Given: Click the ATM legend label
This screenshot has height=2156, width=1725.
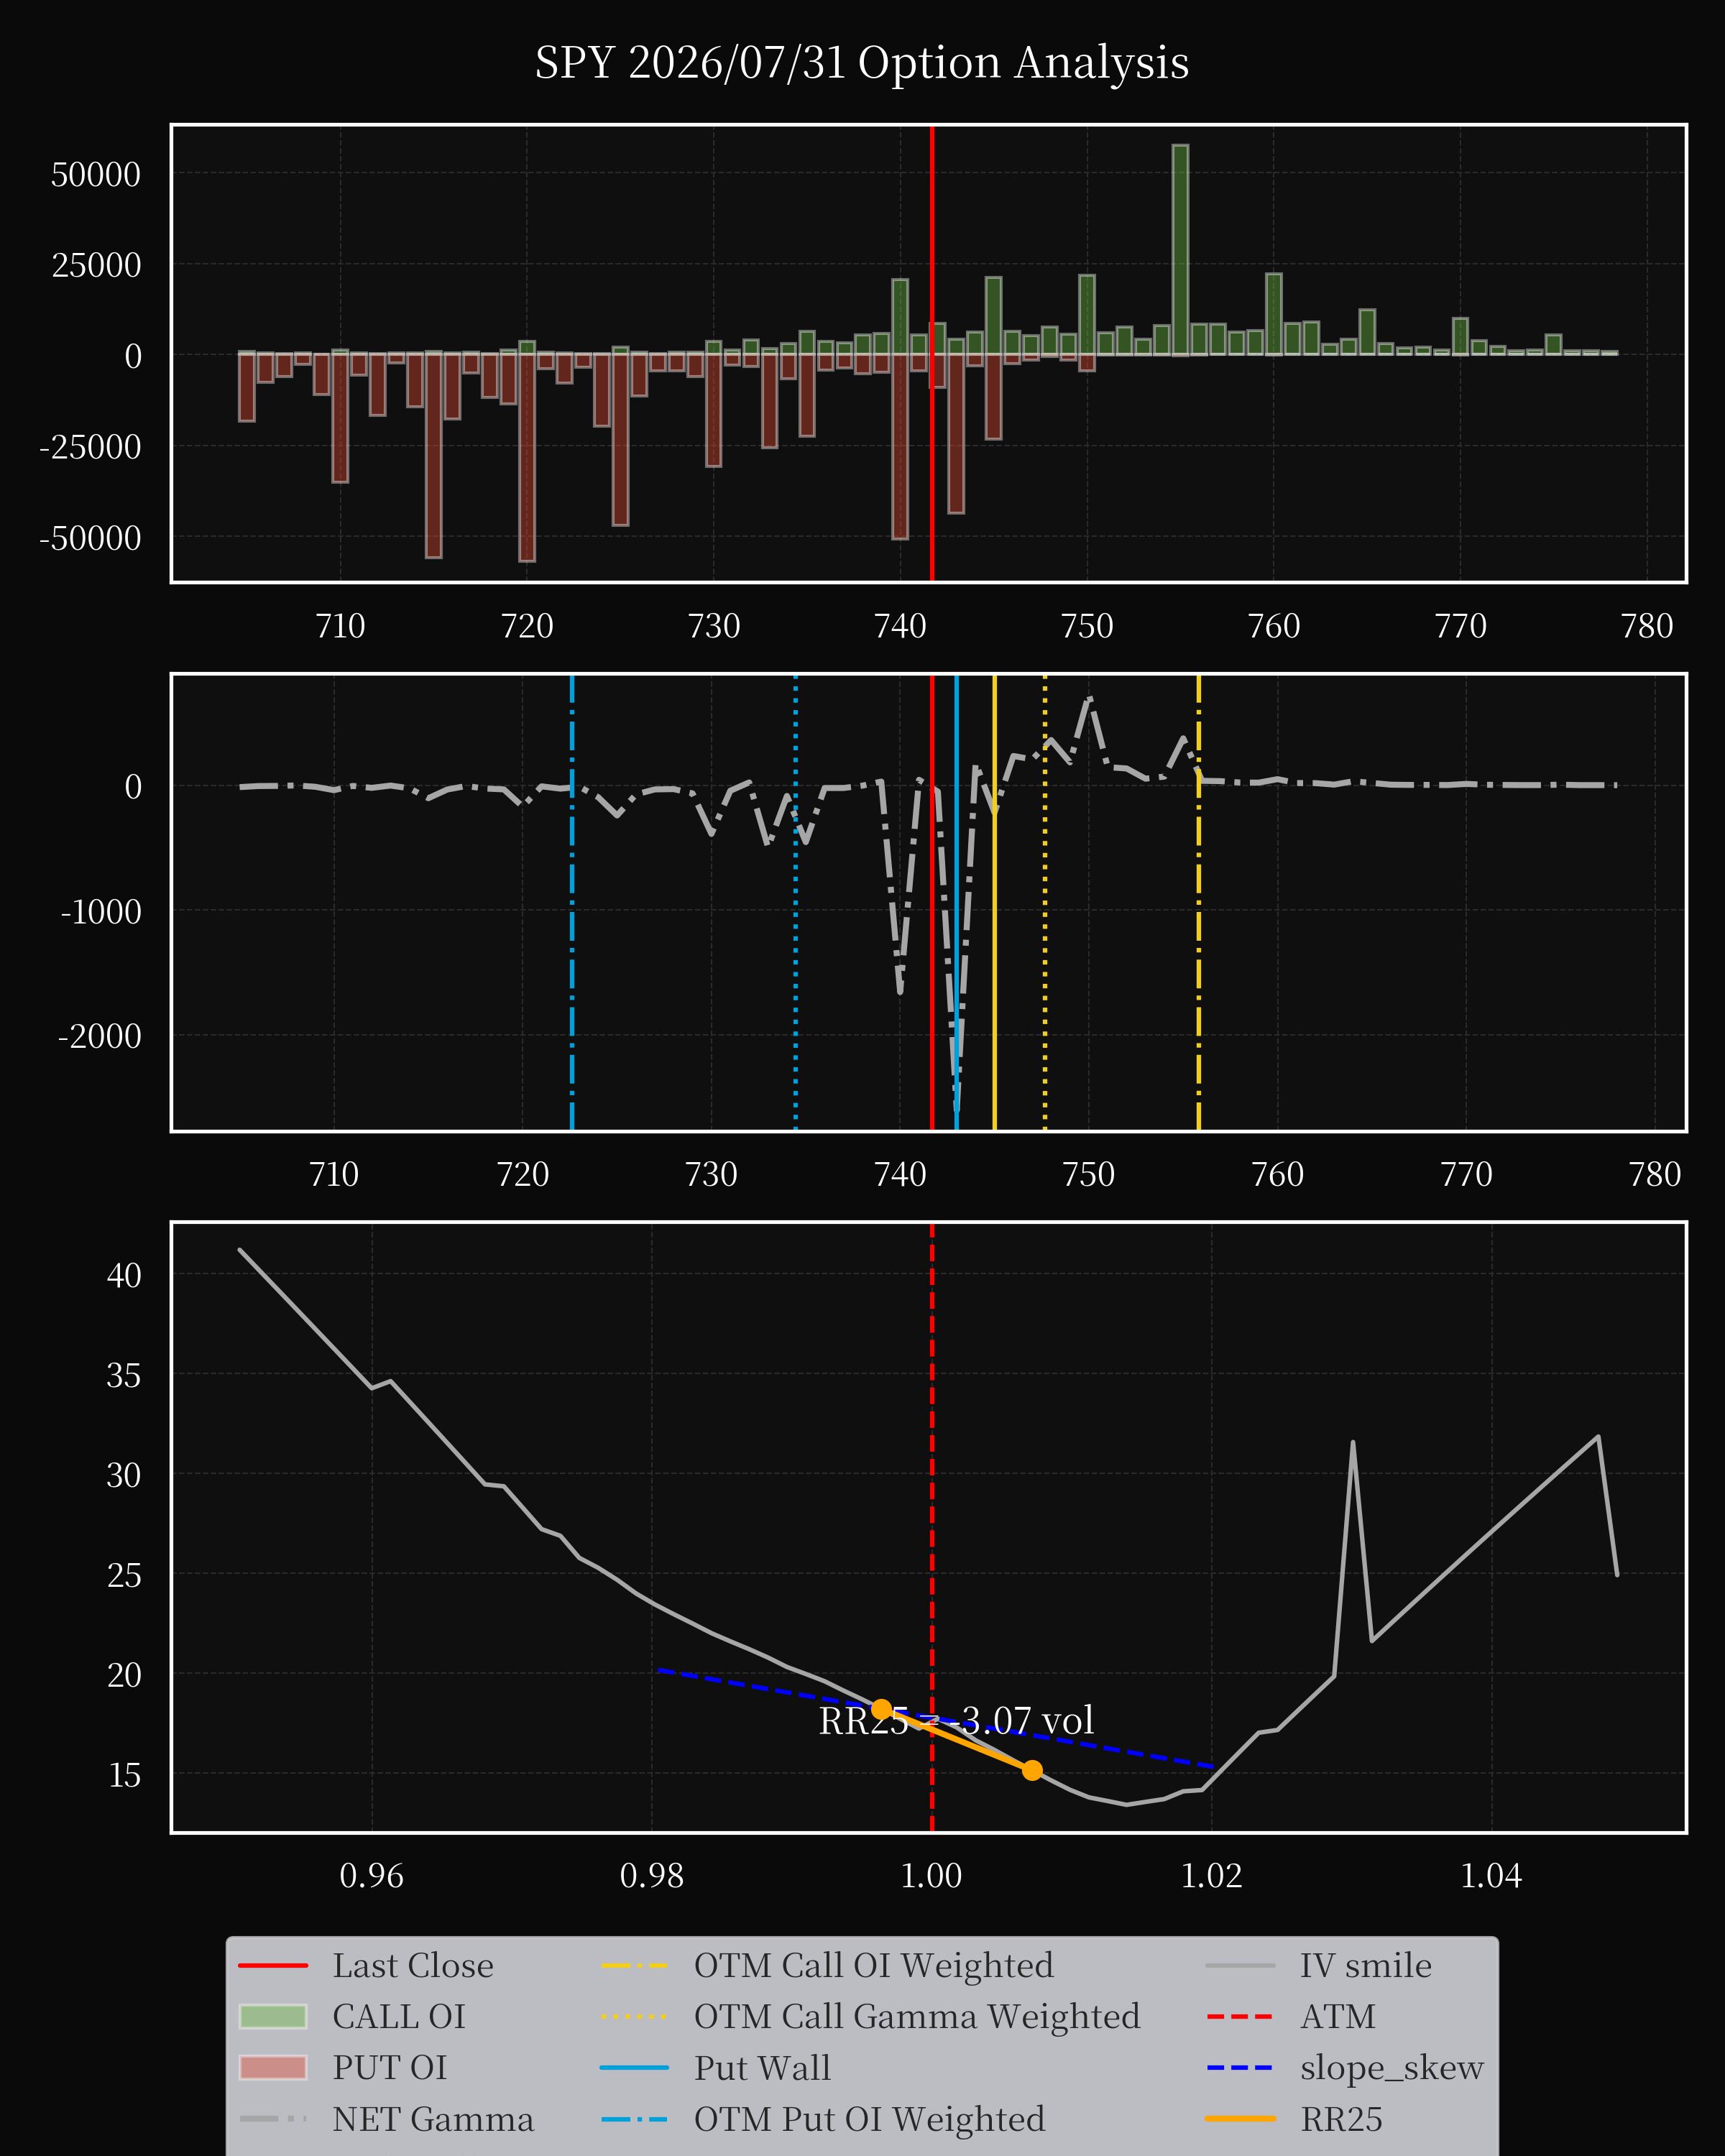Looking at the screenshot, I should pyautogui.click(x=1338, y=2017).
